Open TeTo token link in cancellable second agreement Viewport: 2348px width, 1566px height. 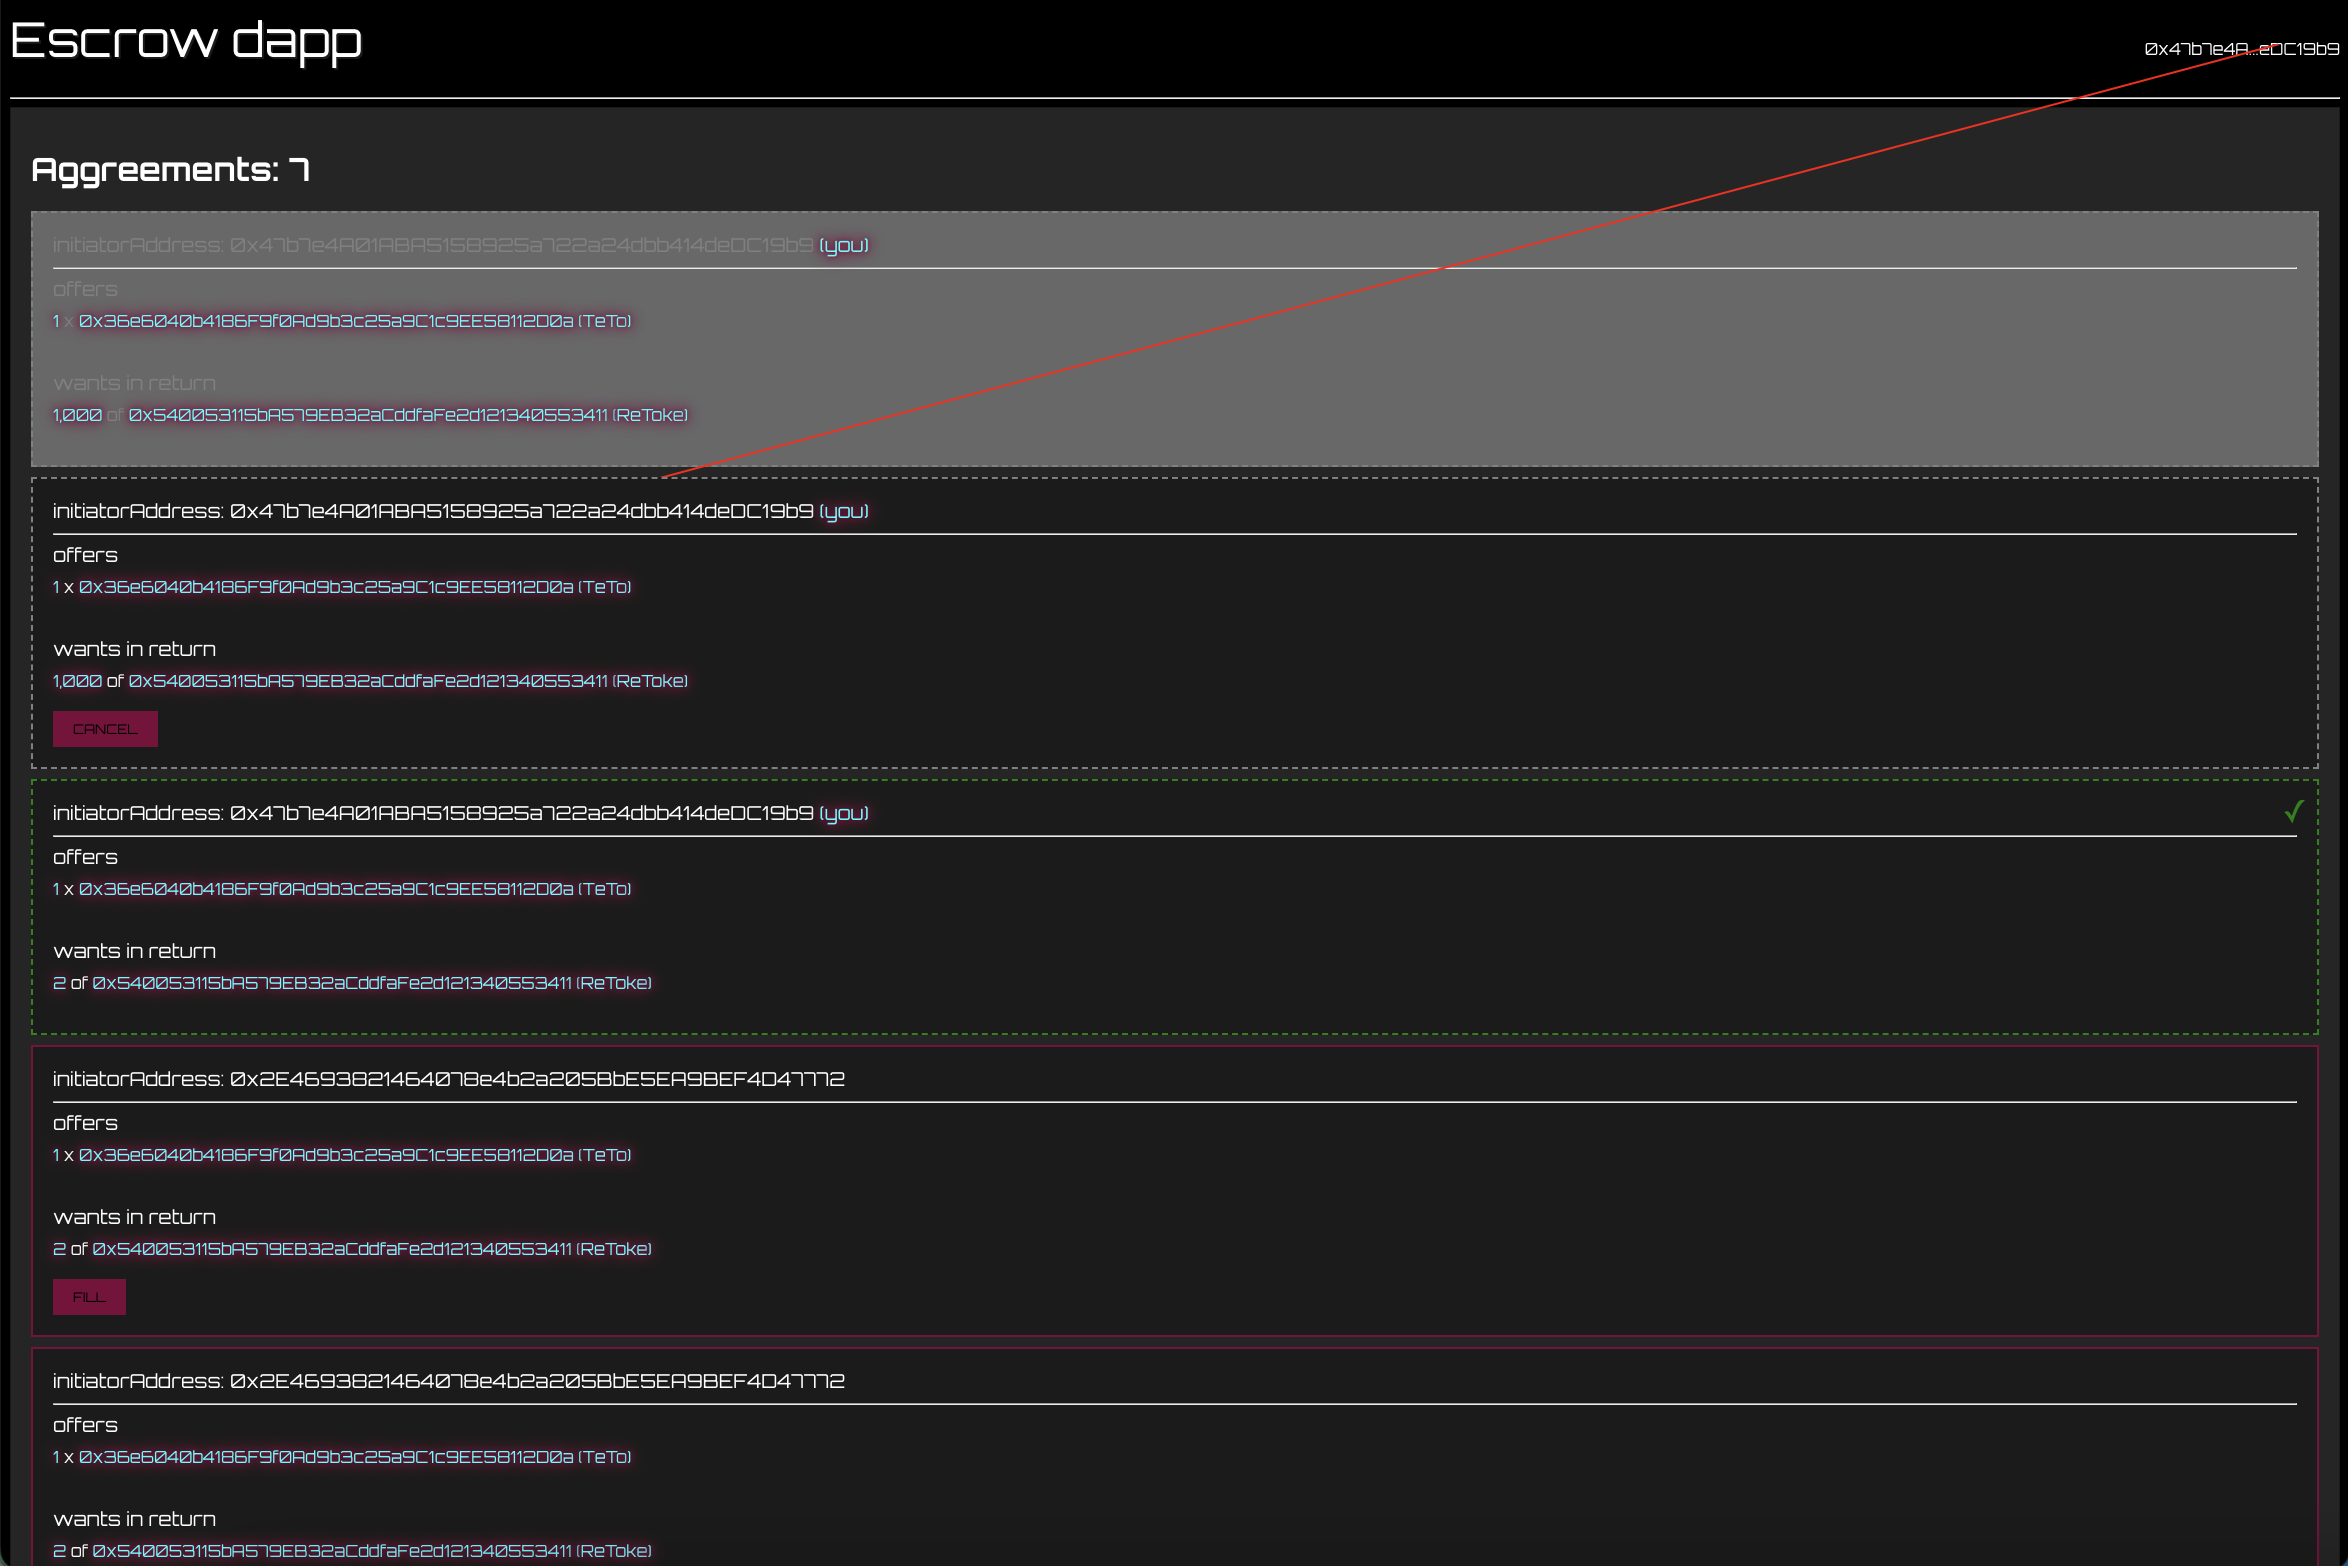pos(354,587)
